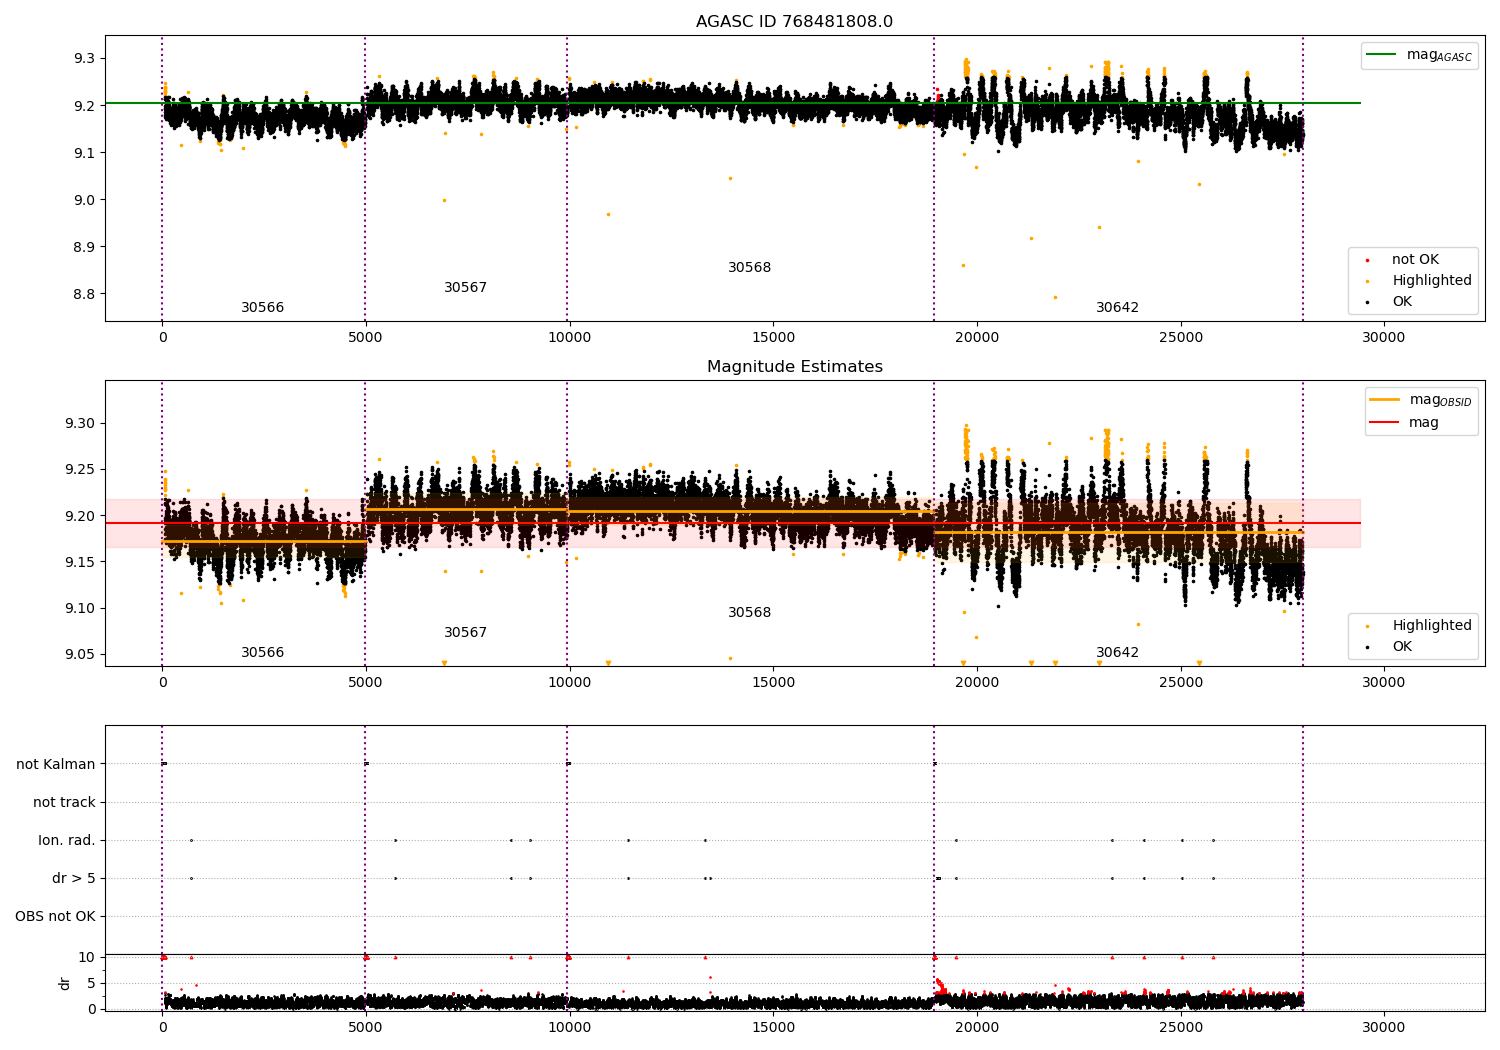
Task: Click the 5 tick on the dr axis
Action: 92,984
